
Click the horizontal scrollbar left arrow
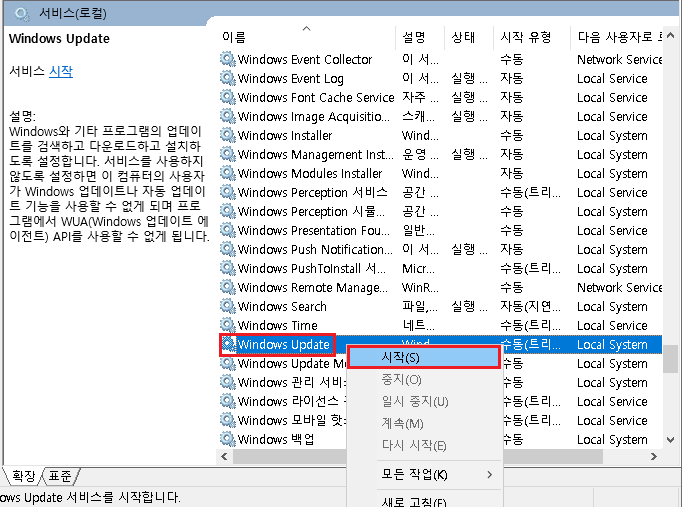(x=224, y=456)
